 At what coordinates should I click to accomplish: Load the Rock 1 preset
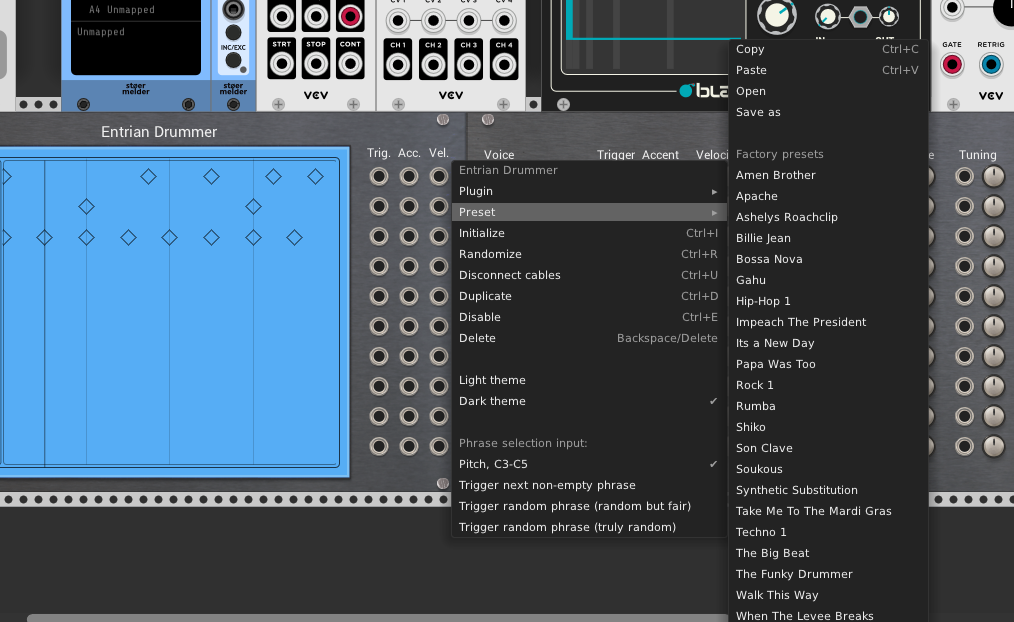click(828, 385)
